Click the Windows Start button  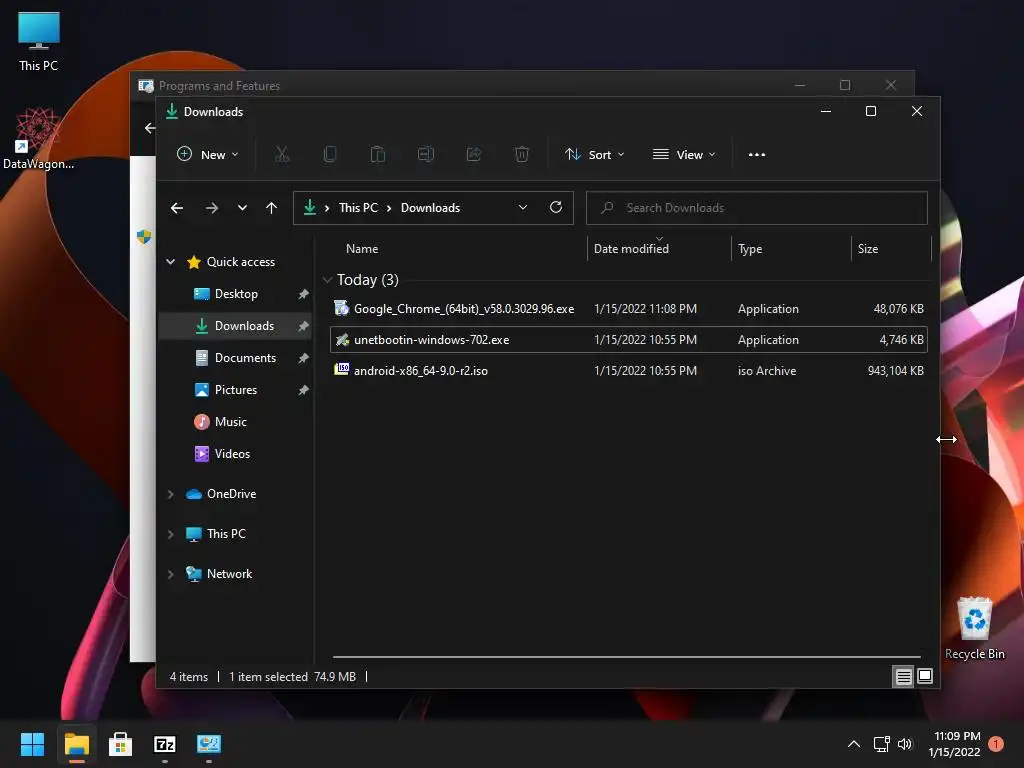click(32, 744)
